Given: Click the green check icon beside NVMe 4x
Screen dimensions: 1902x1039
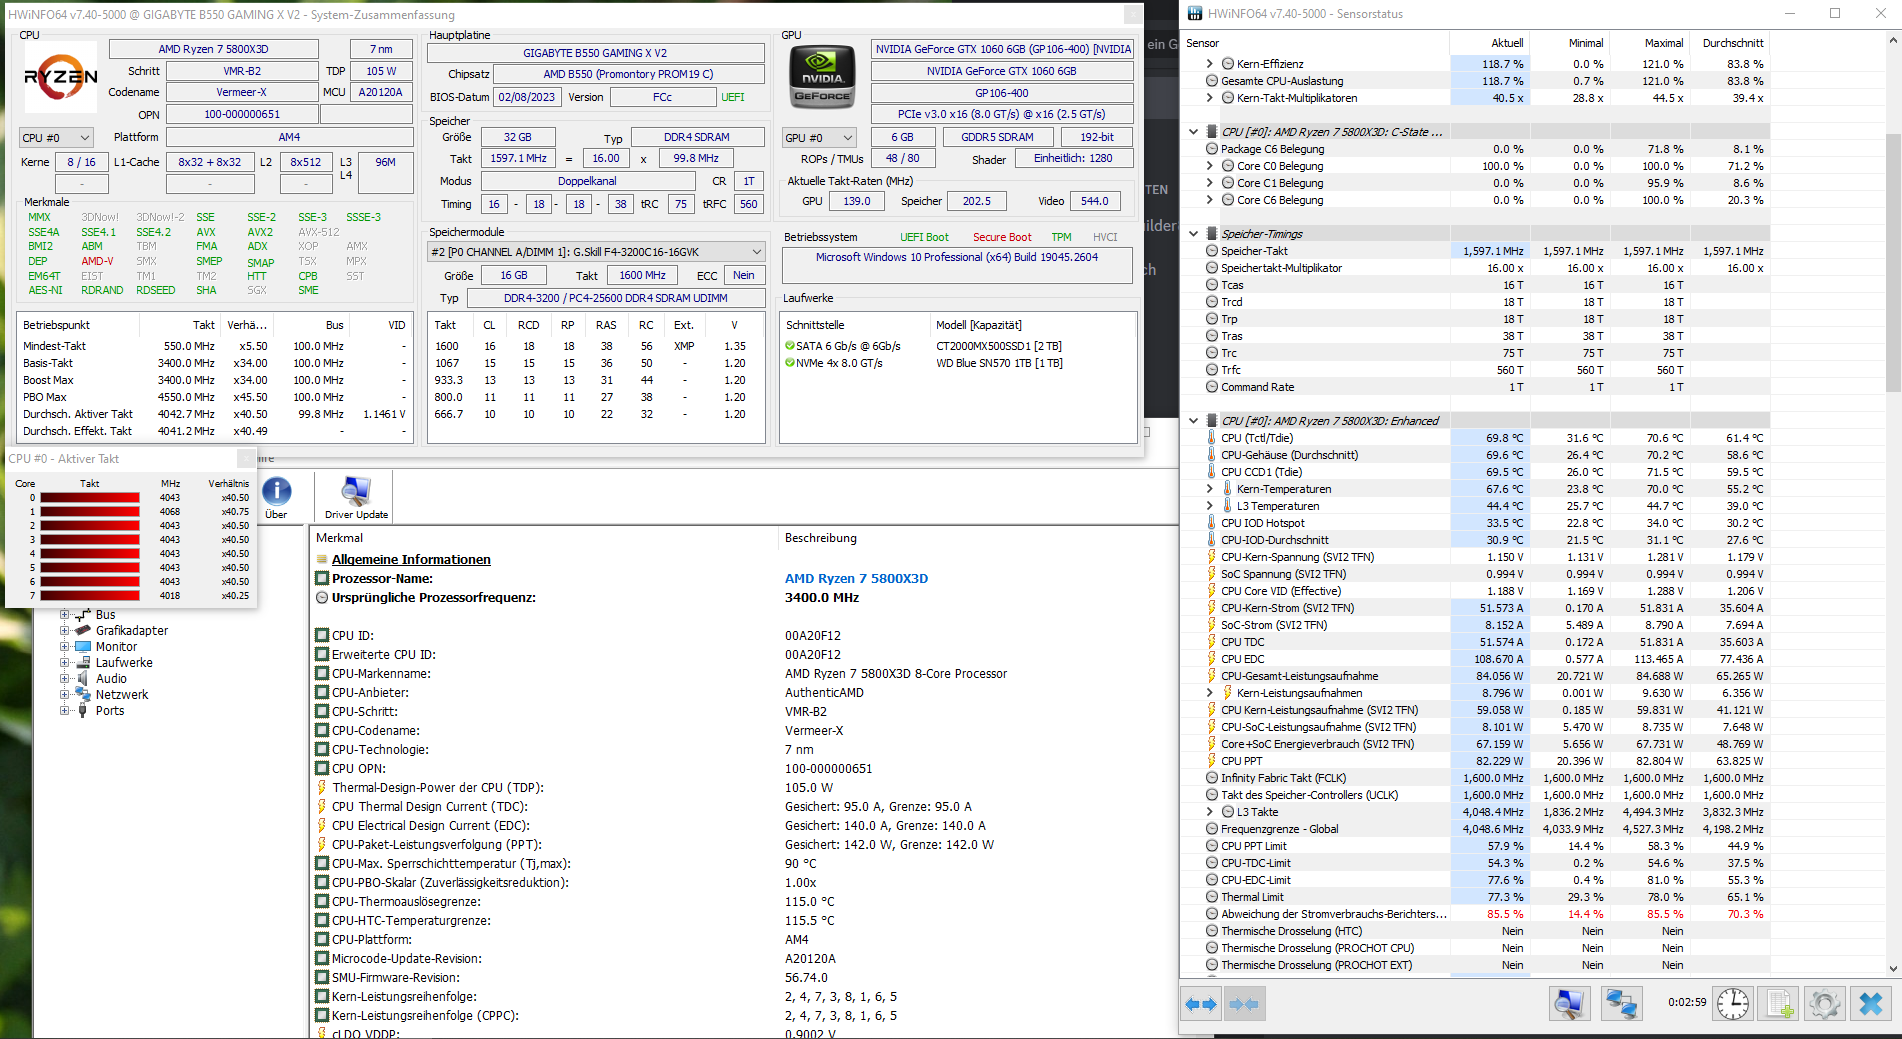Looking at the screenshot, I should point(790,363).
